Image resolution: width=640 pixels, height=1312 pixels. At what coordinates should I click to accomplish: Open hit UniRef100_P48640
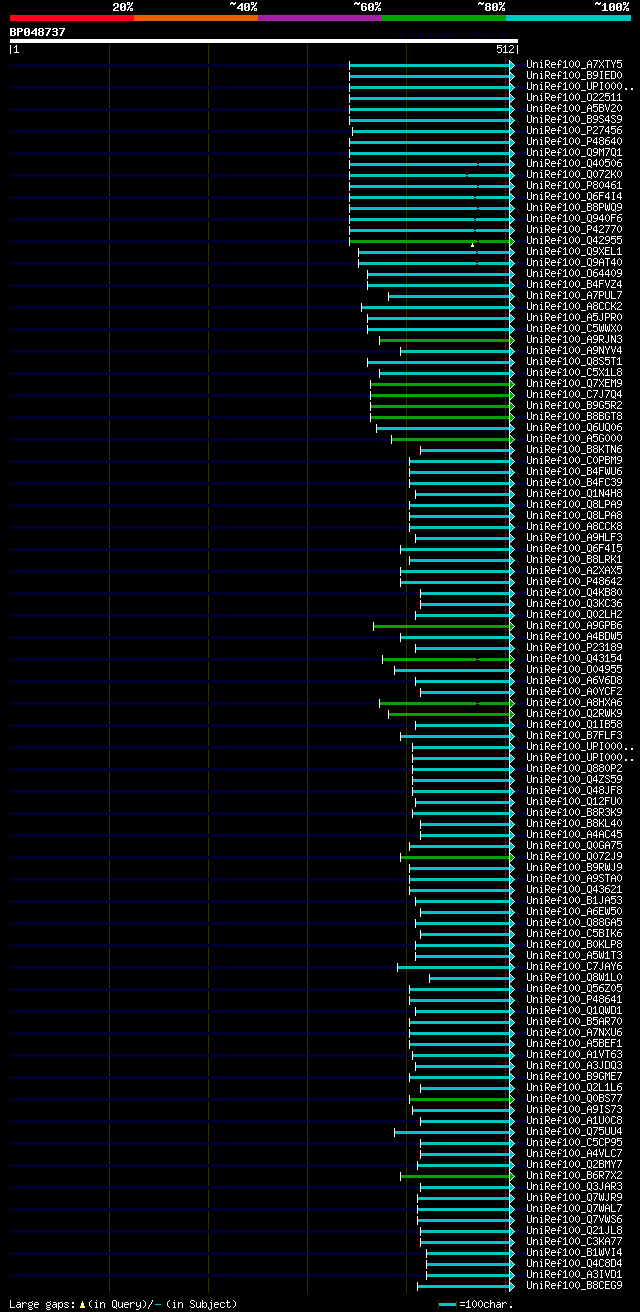click(574, 141)
